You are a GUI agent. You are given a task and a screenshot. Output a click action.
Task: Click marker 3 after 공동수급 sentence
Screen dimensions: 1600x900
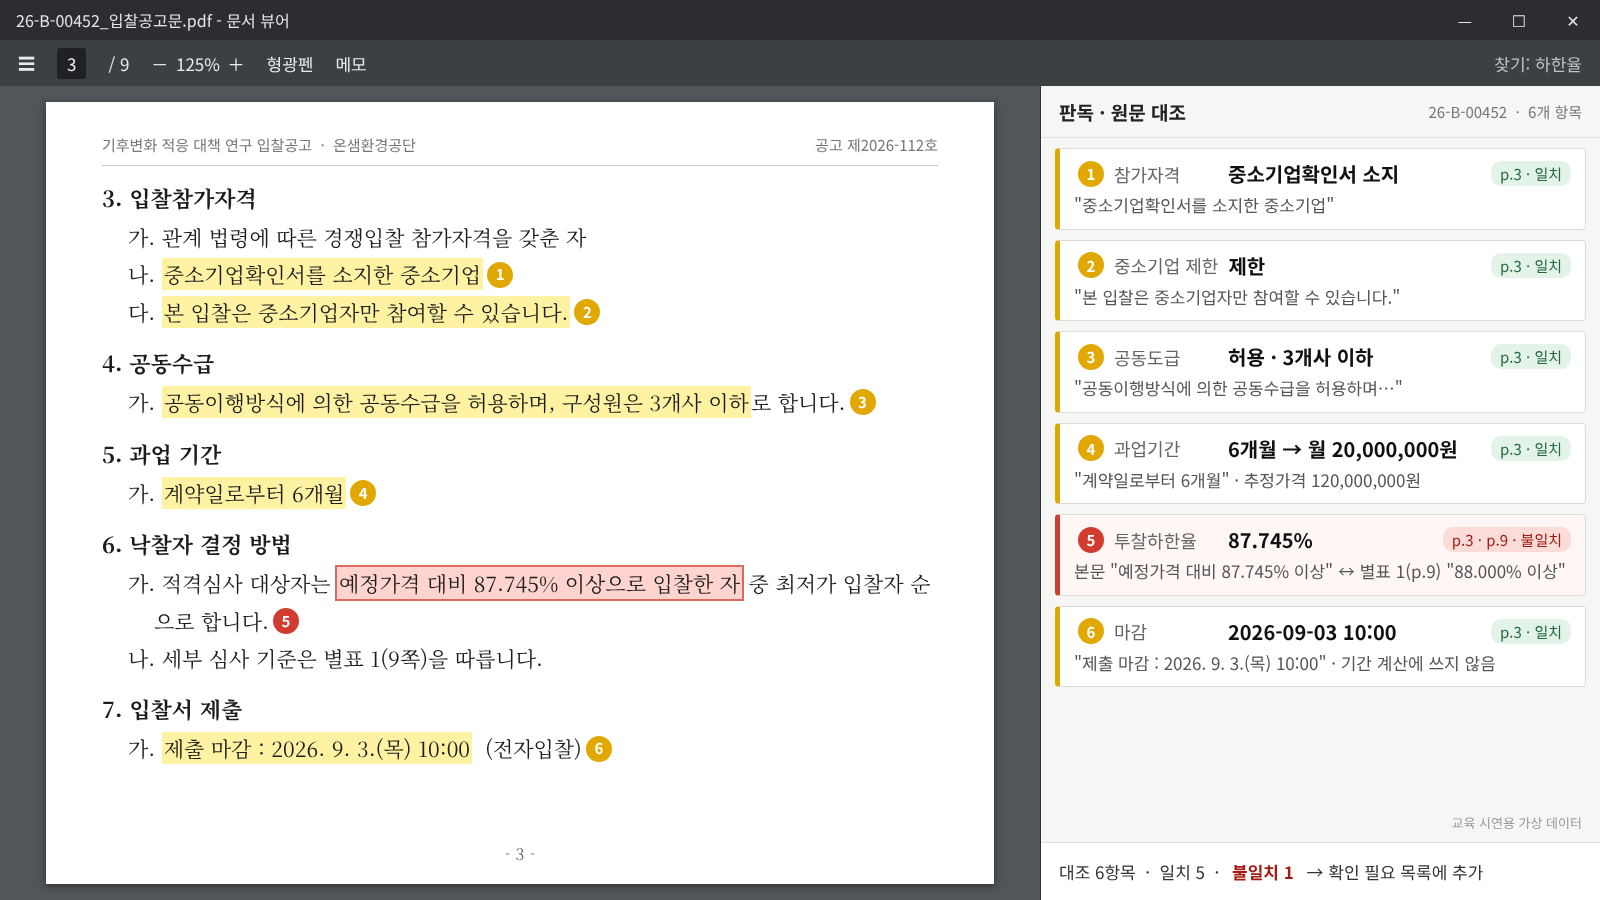pyautogui.click(x=862, y=402)
